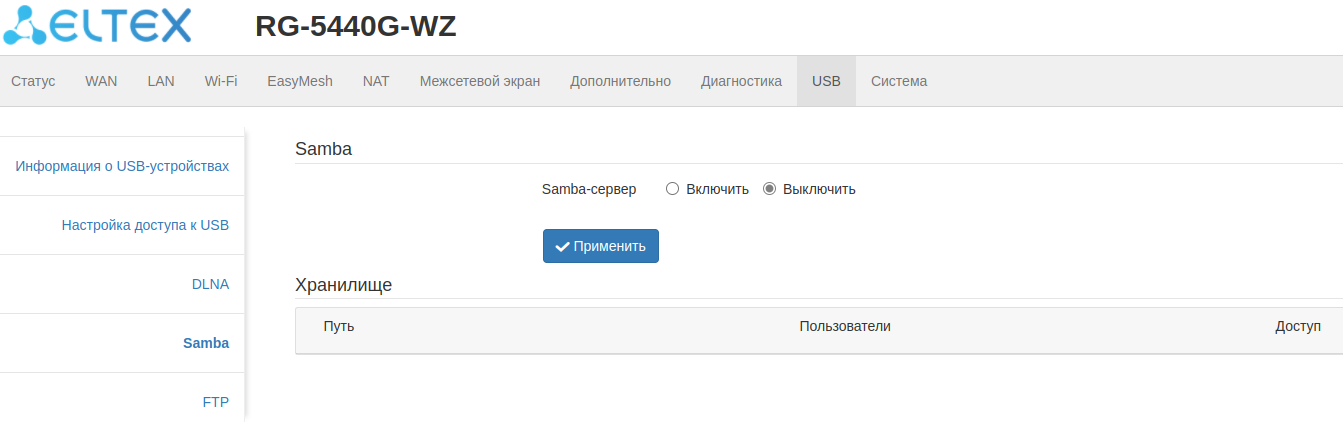Select the USB tab
Viewport: 1343px width, 431px height.
[x=826, y=81]
